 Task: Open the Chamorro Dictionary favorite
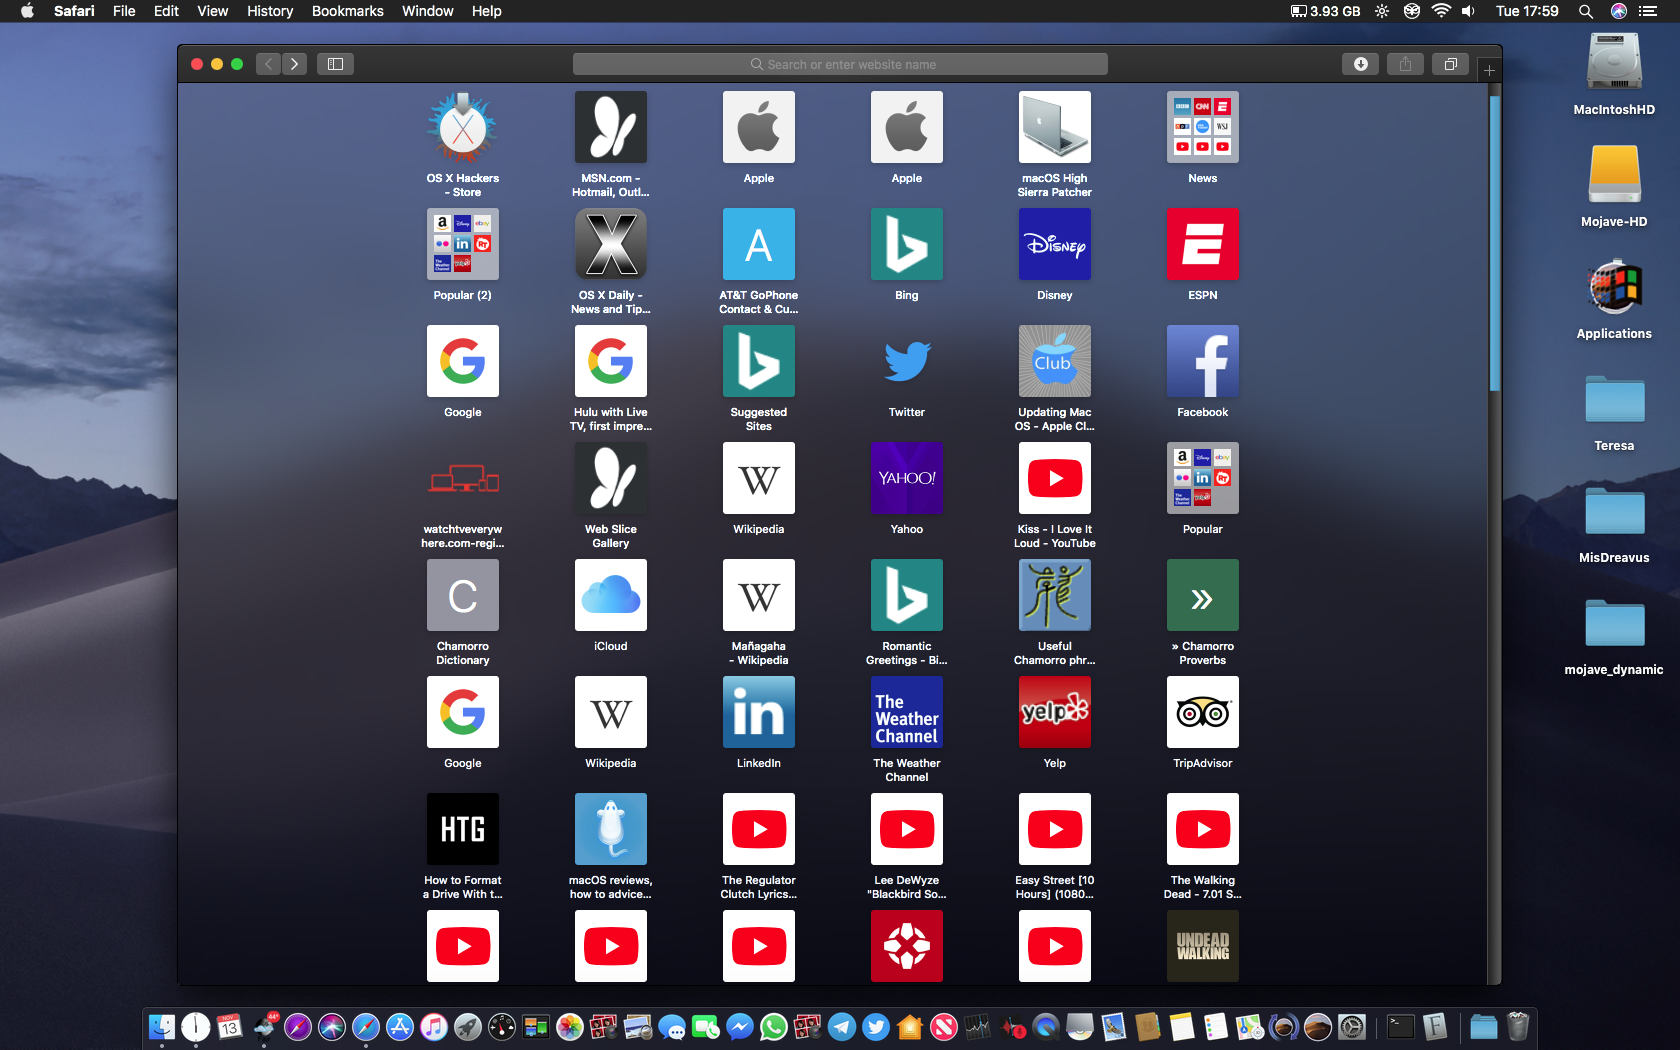point(463,595)
